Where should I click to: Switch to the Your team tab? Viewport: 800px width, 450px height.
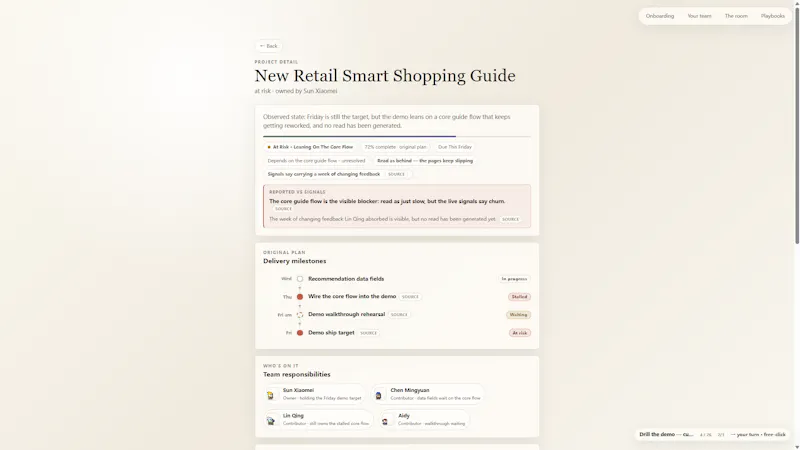click(699, 16)
